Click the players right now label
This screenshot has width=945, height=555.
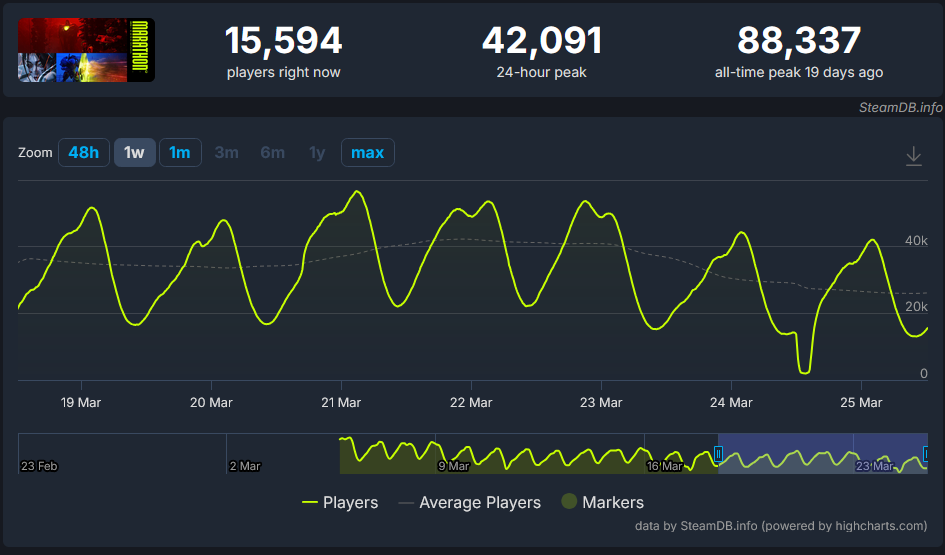[283, 72]
